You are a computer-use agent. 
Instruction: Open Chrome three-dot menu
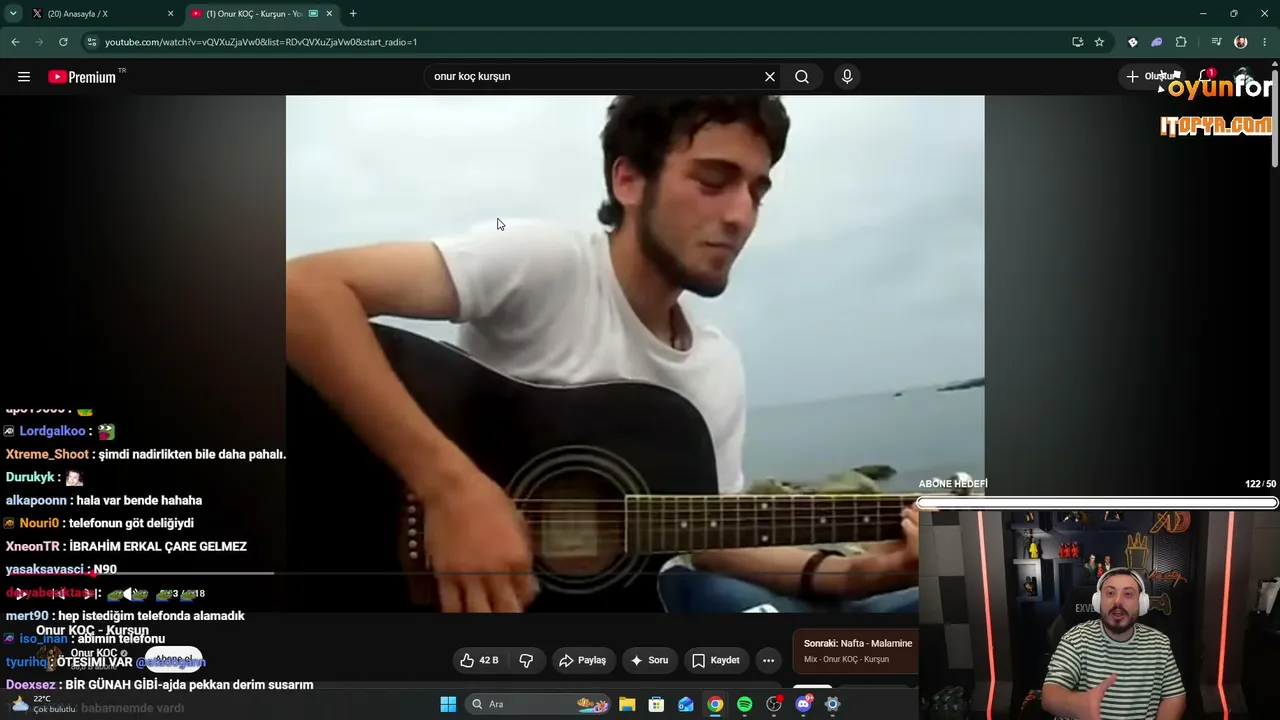[x=1266, y=42]
